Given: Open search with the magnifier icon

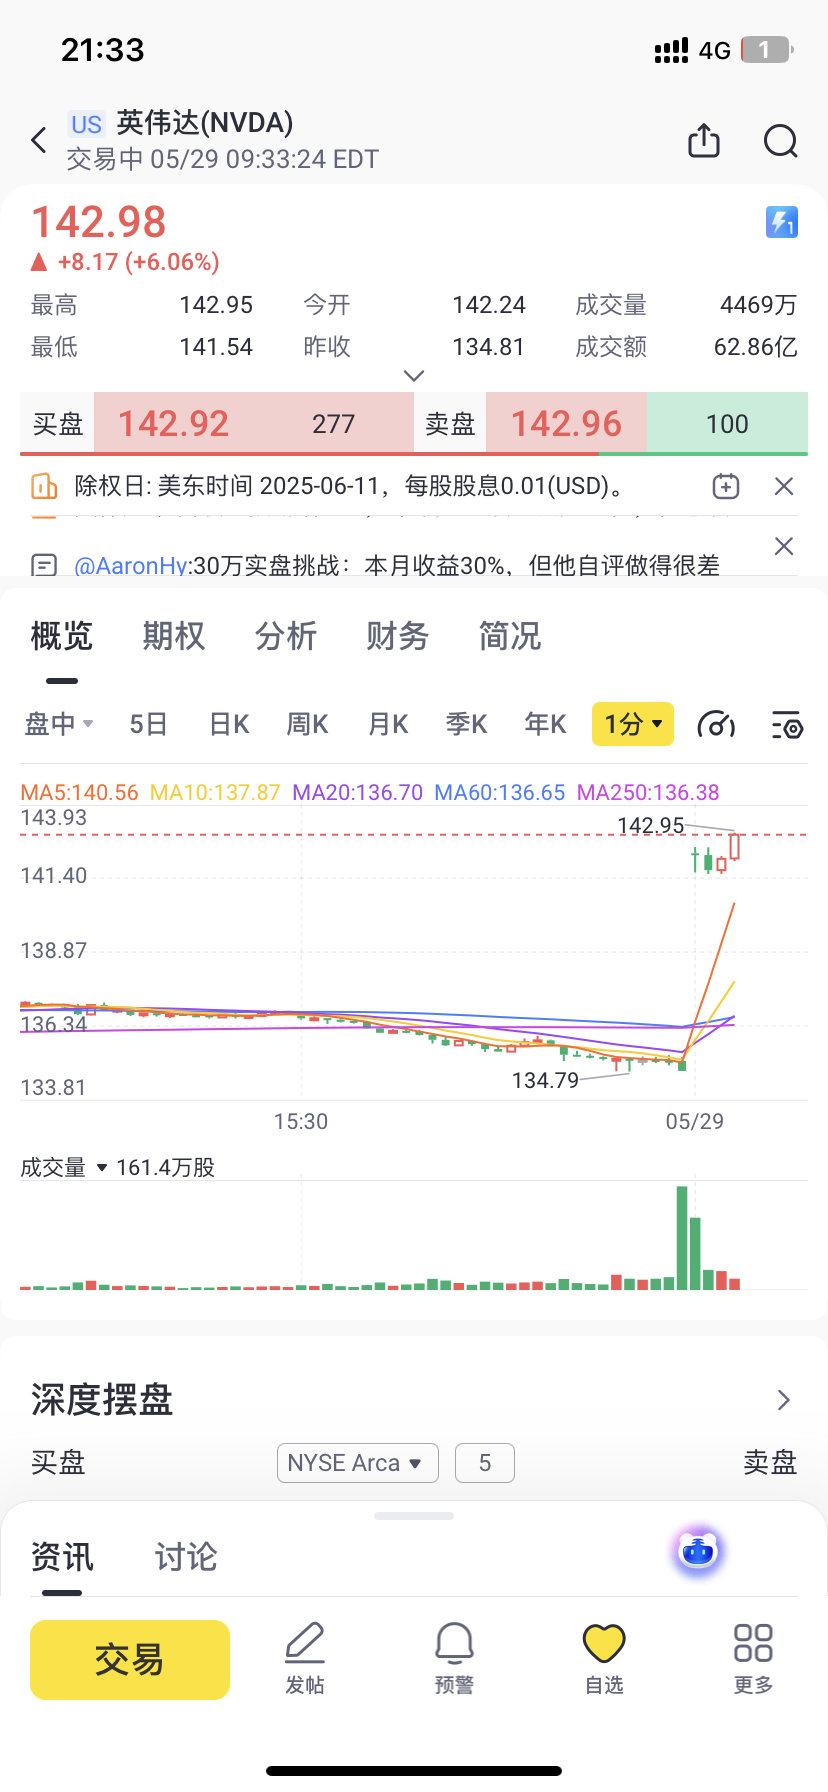Looking at the screenshot, I should pyautogui.click(x=780, y=141).
